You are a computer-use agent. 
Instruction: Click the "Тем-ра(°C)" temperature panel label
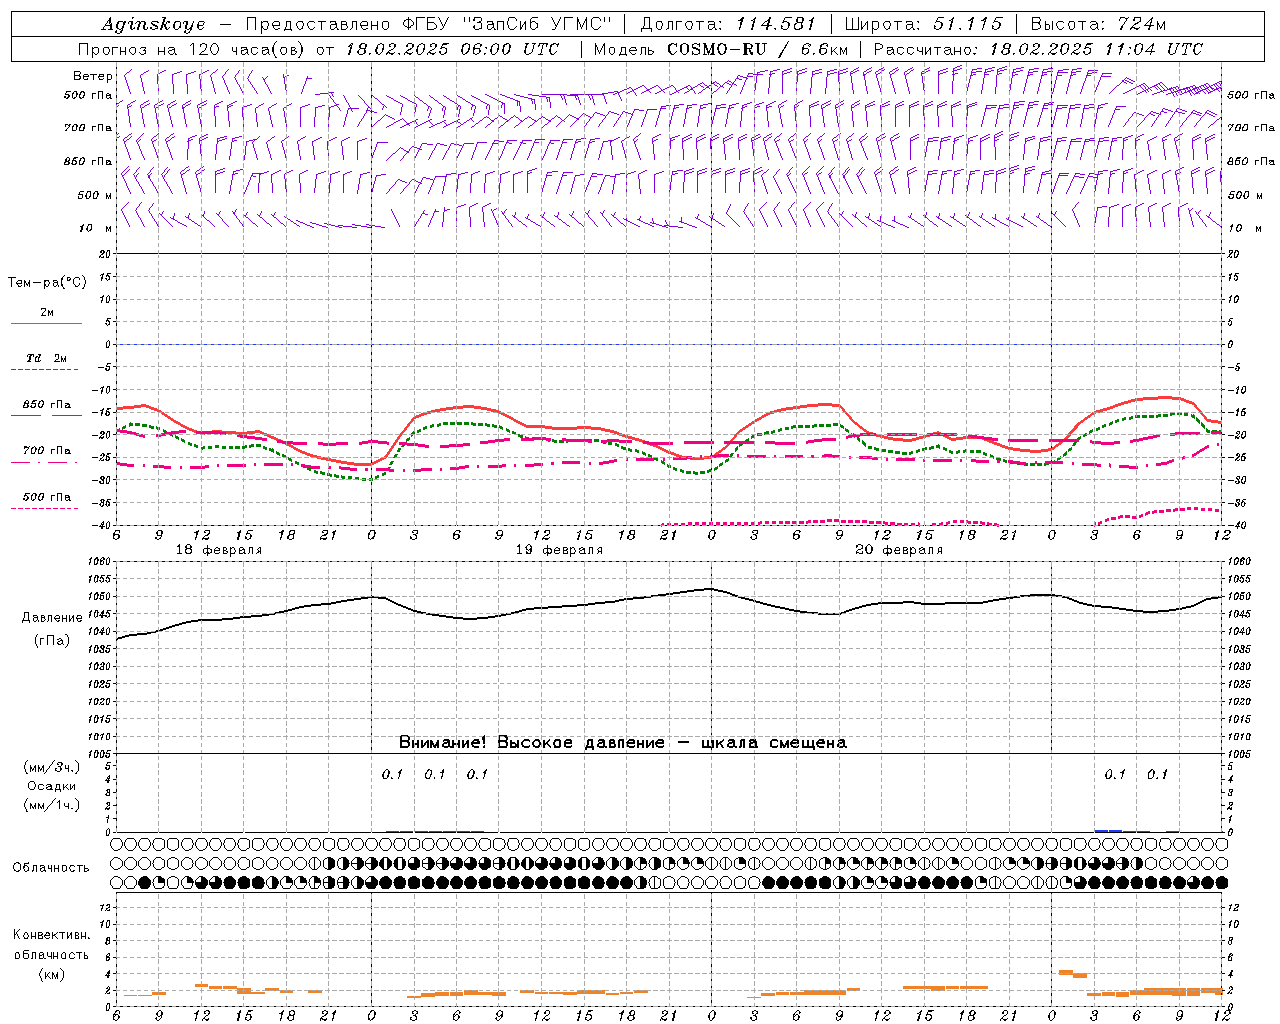[x=47, y=283]
